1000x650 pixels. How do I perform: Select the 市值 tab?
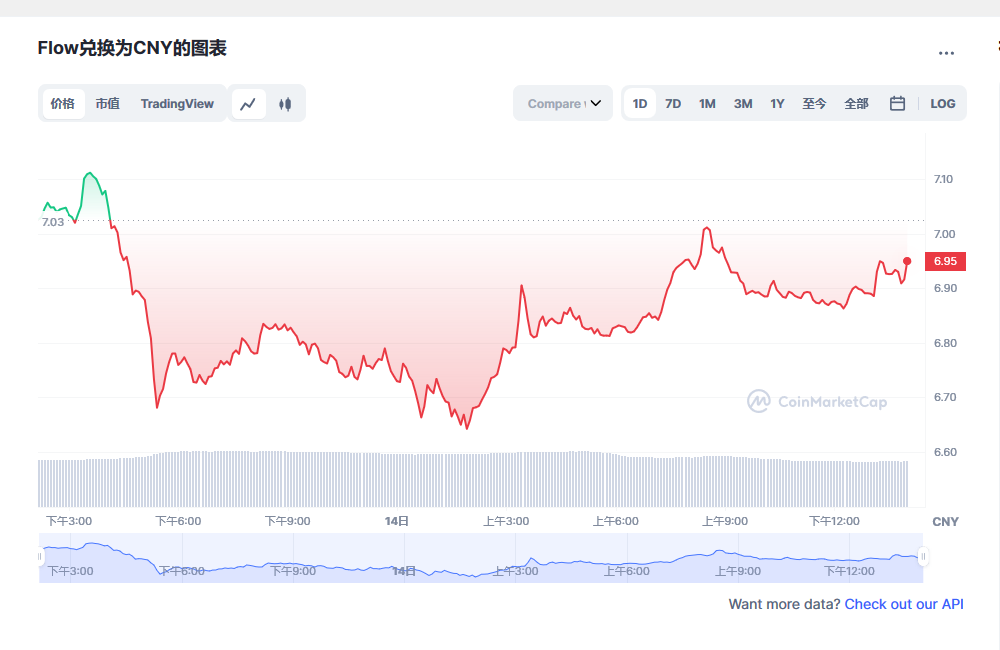[108, 104]
